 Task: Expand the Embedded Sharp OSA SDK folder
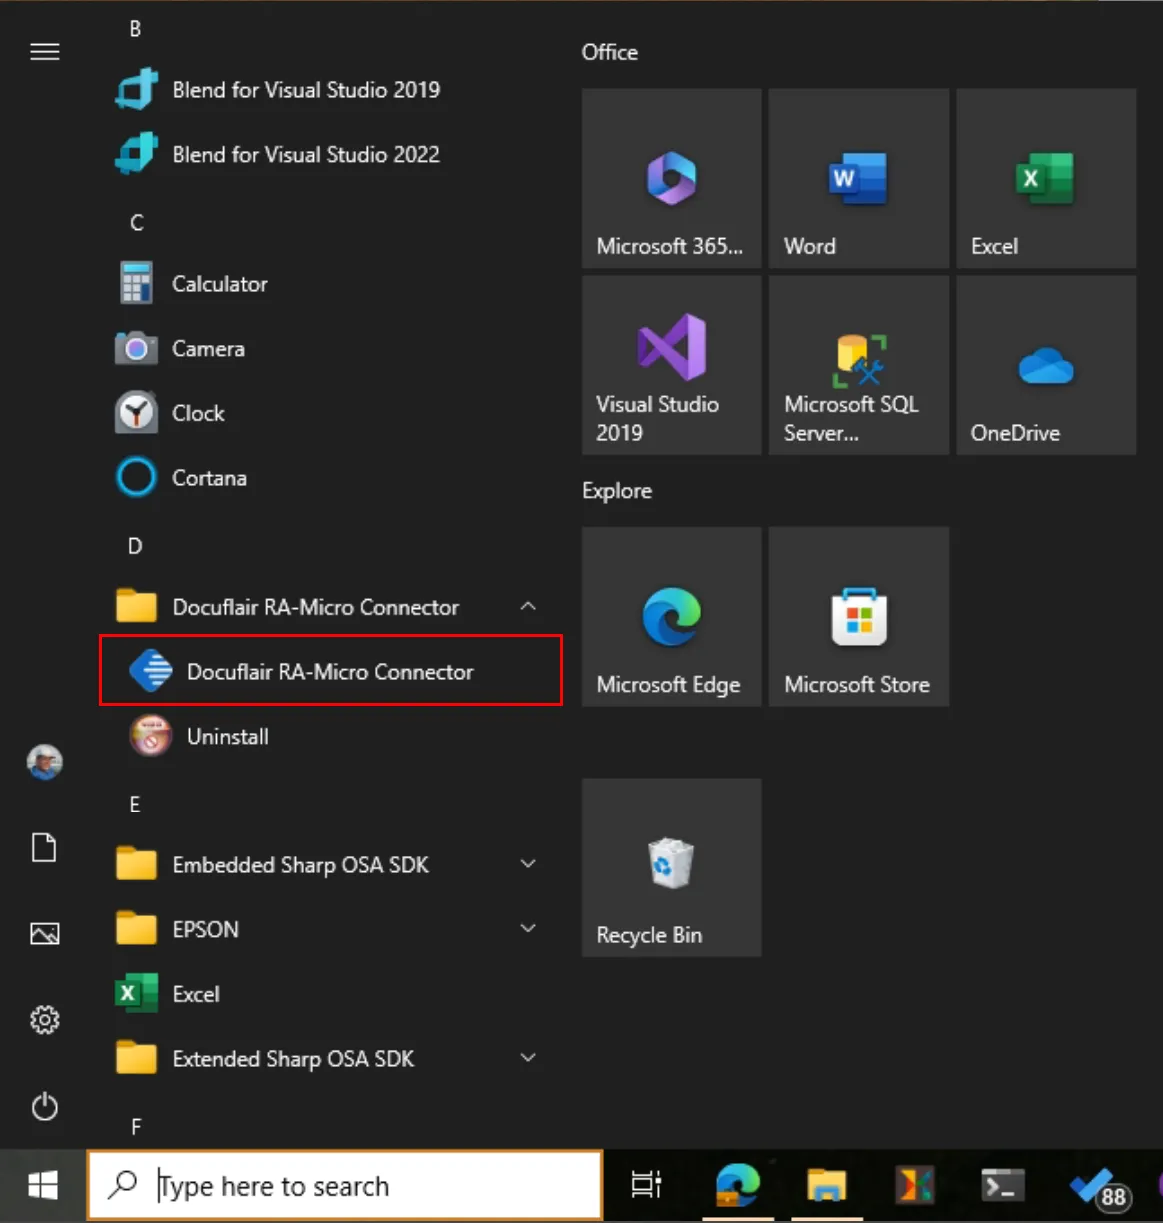[528, 864]
